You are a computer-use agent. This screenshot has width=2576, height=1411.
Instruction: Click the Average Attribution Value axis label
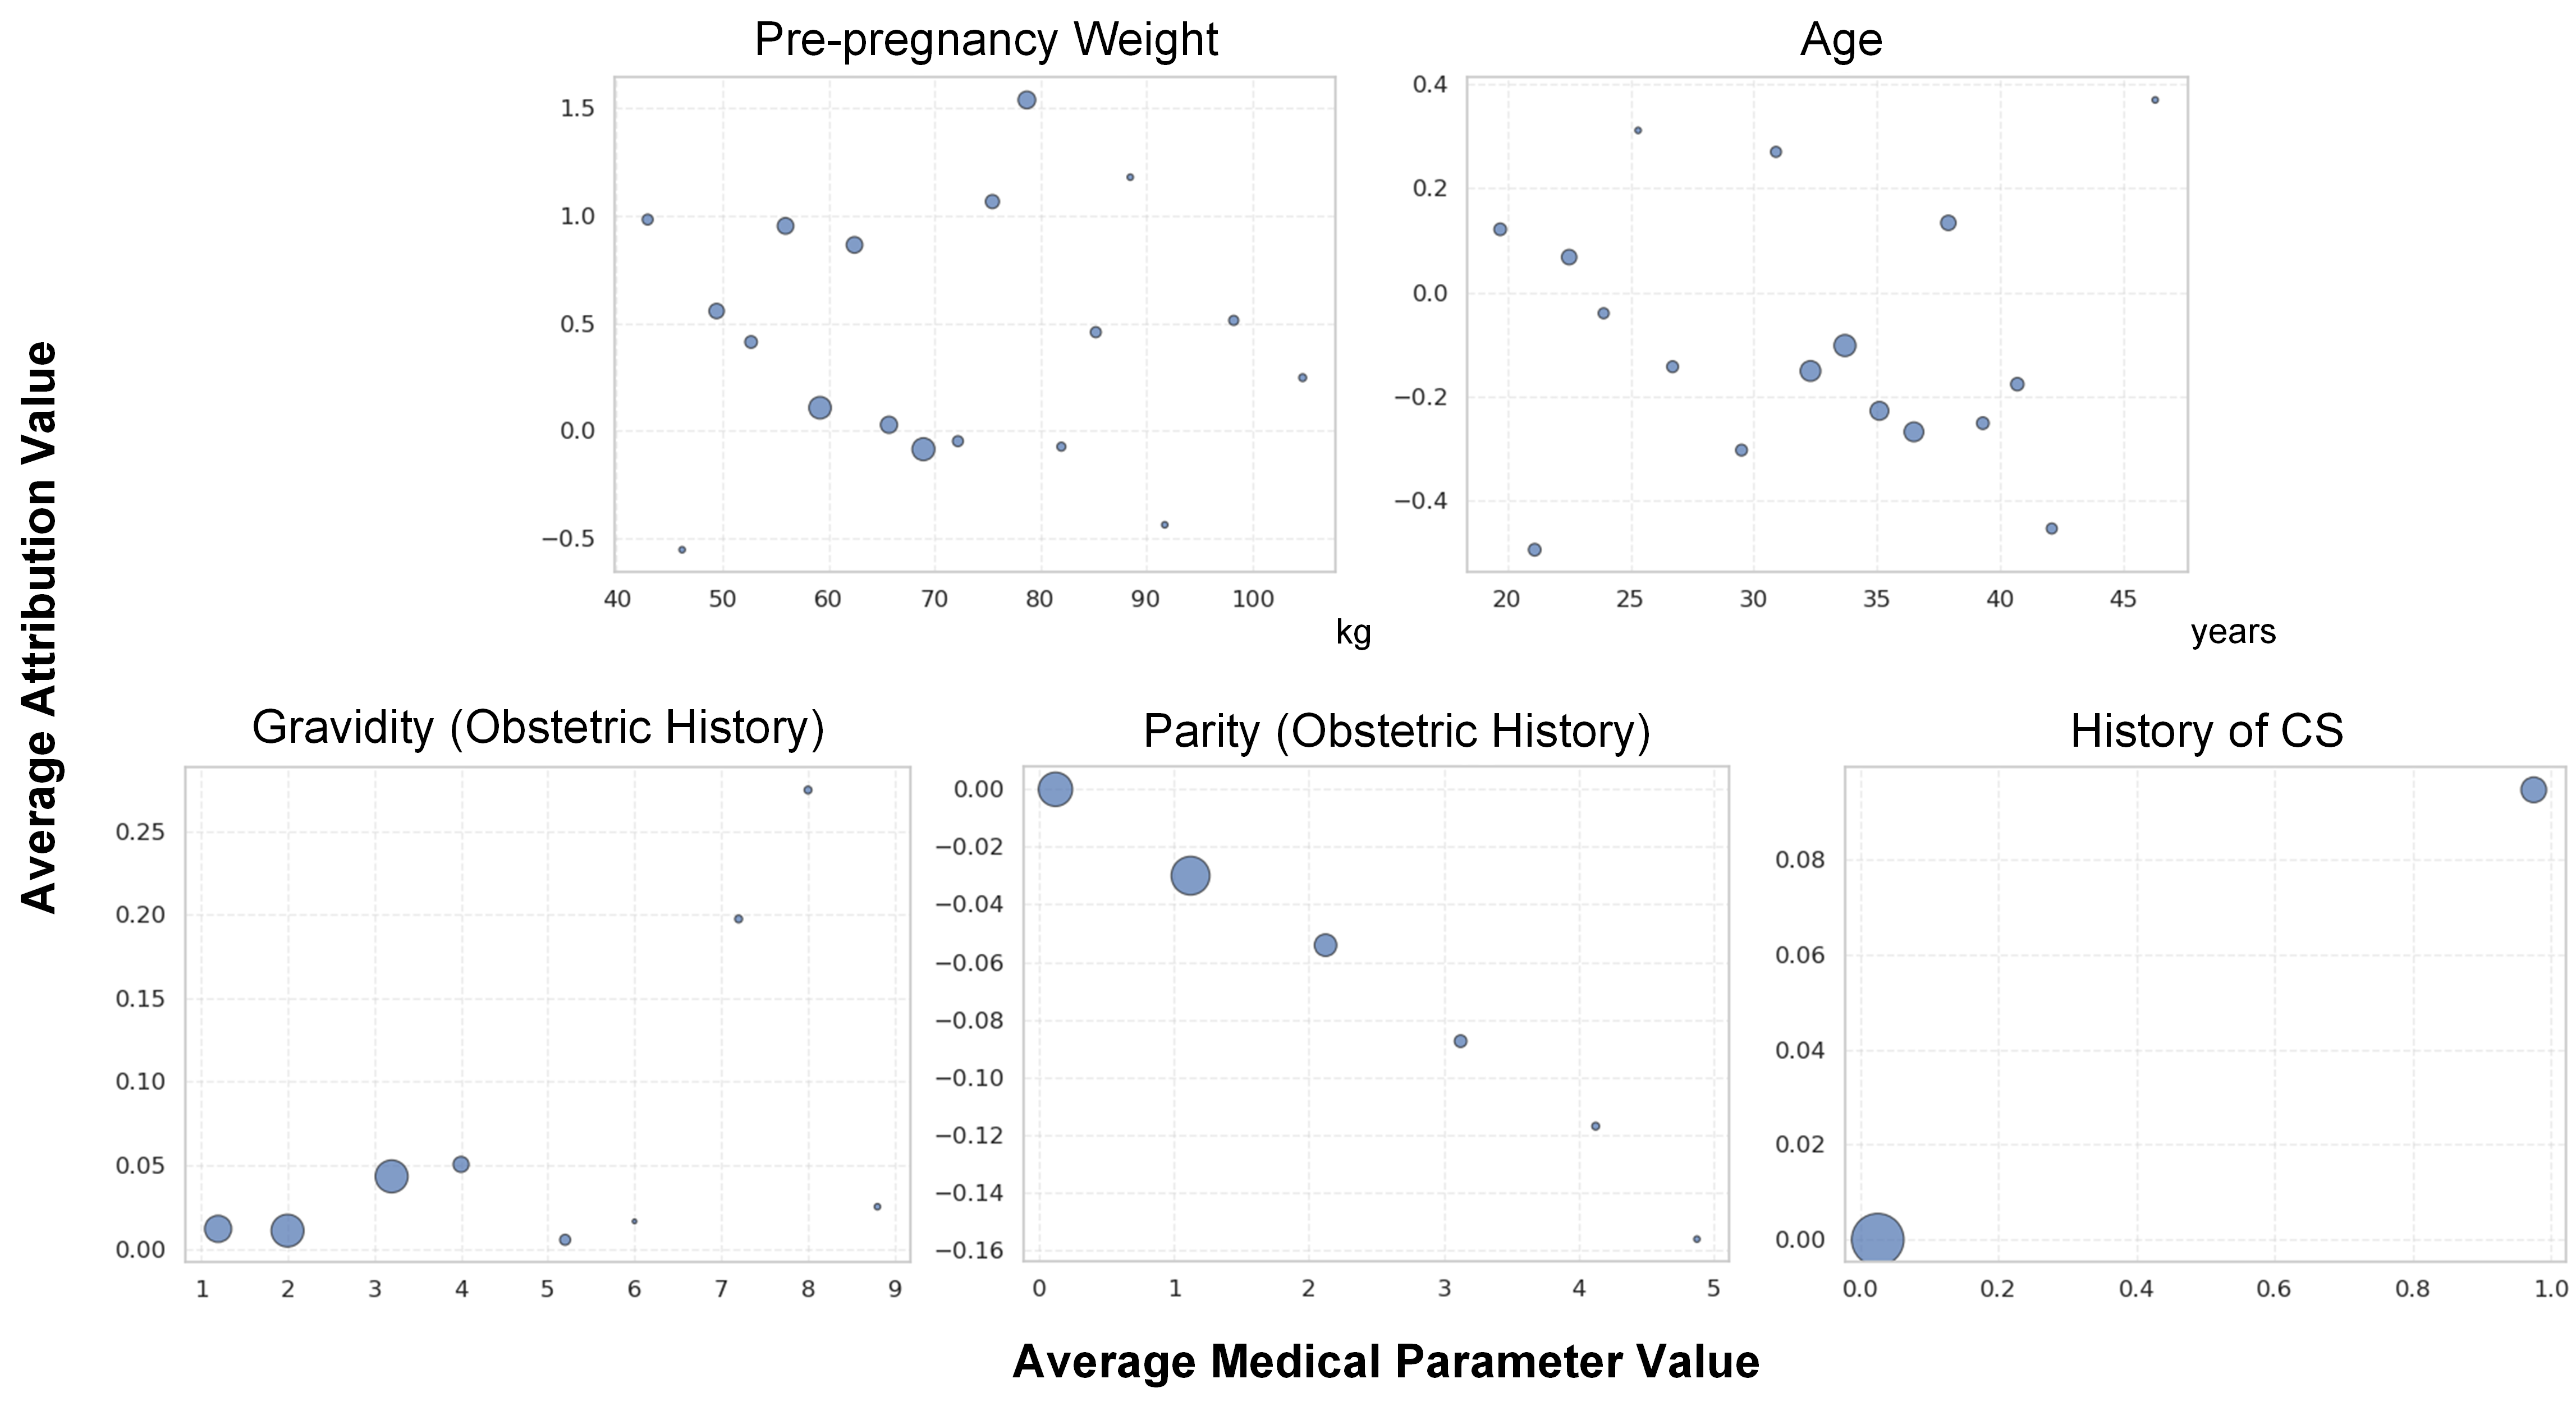pyautogui.click(x=40, y=627)
